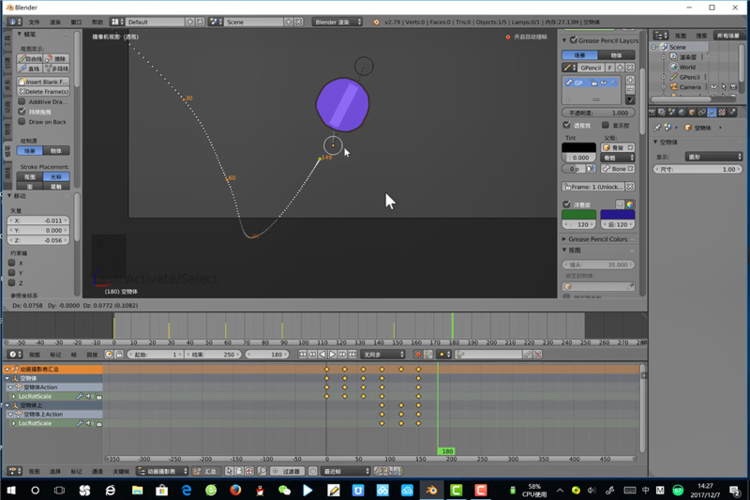The image size is (750, 500).
Task: Click the Delete Frame(s) button
Action: point(43,91)
